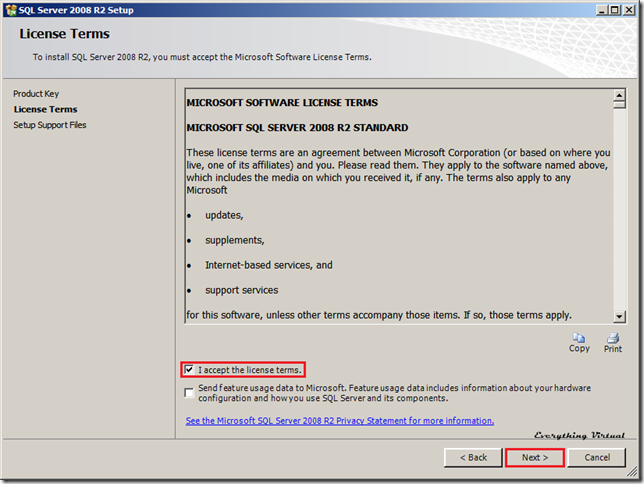Click the license text scroll down arrow
Screen dimensions: 644x484
pos(619,316)
